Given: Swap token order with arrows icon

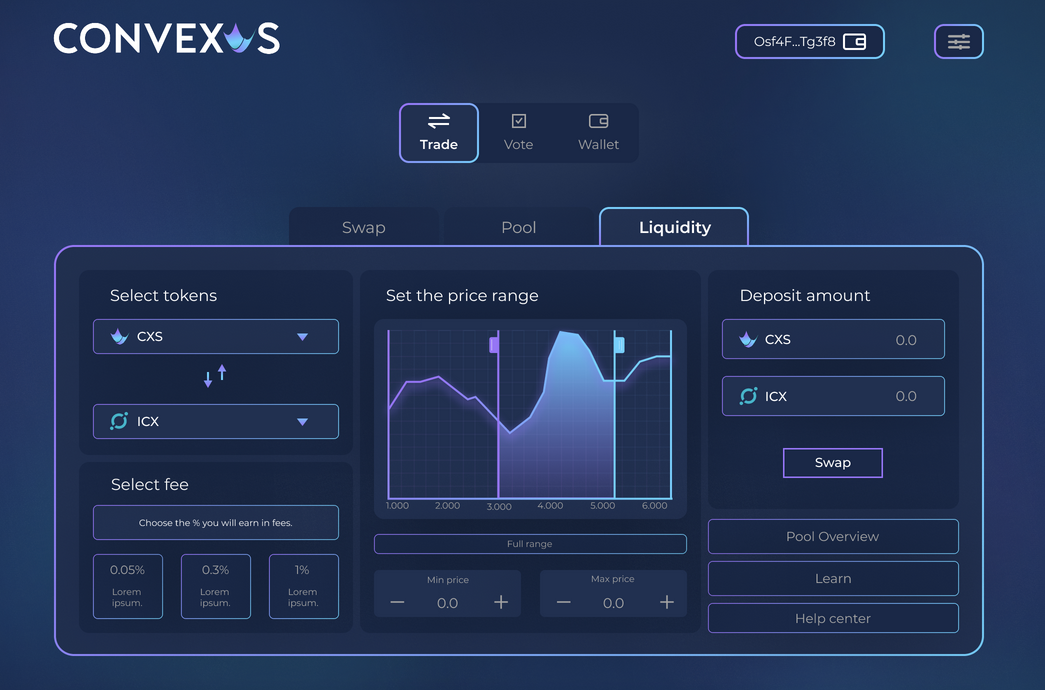Looking at the screenshot, I should (215, 376).
